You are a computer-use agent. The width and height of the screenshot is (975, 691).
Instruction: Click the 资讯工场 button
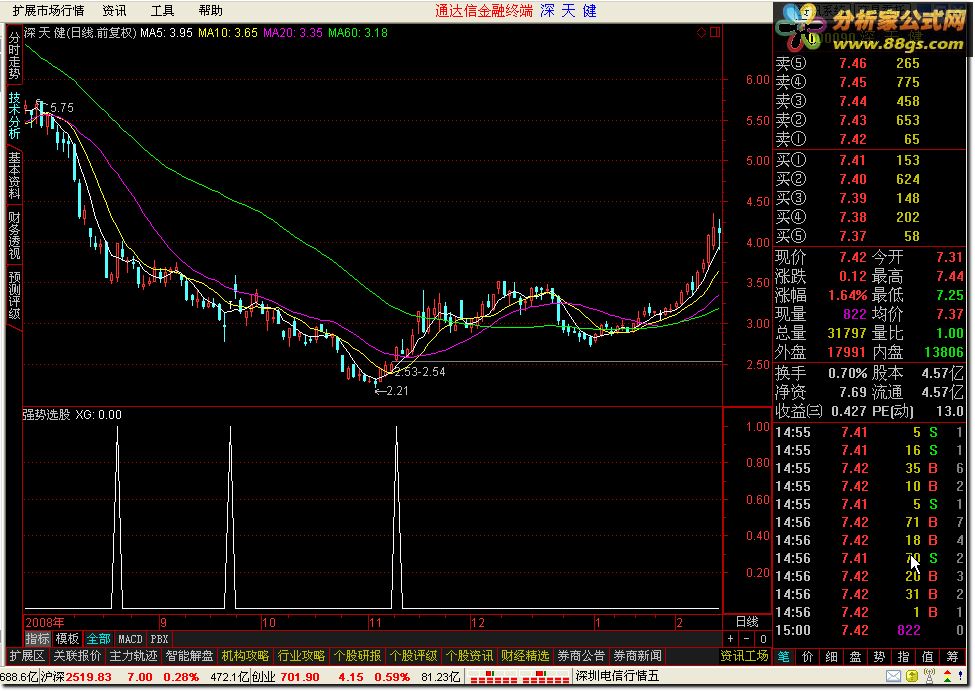pos(744,656)
